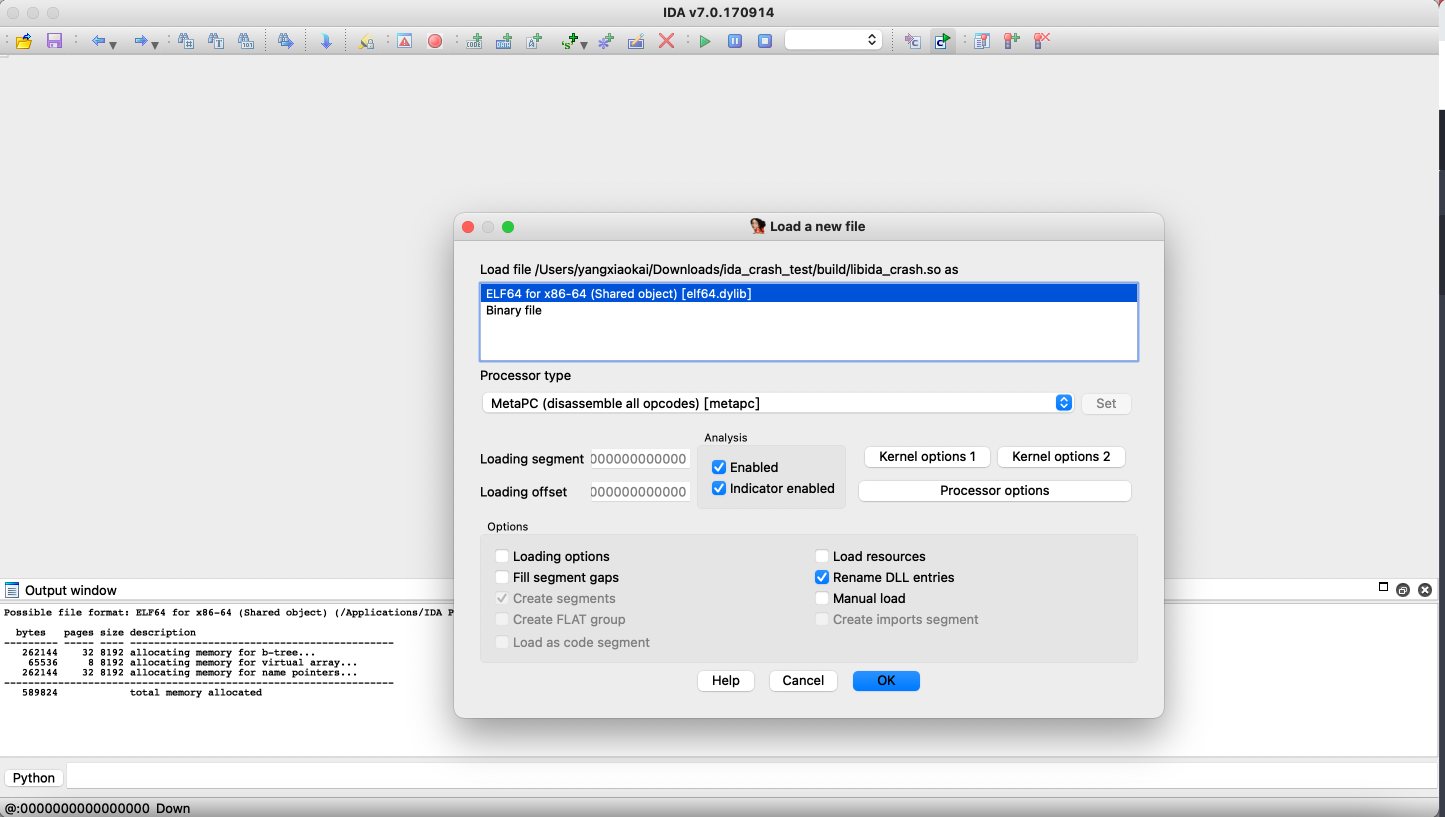Click the first binoculars search icon
Screen dimensions: 1445x817
[186, 41]
